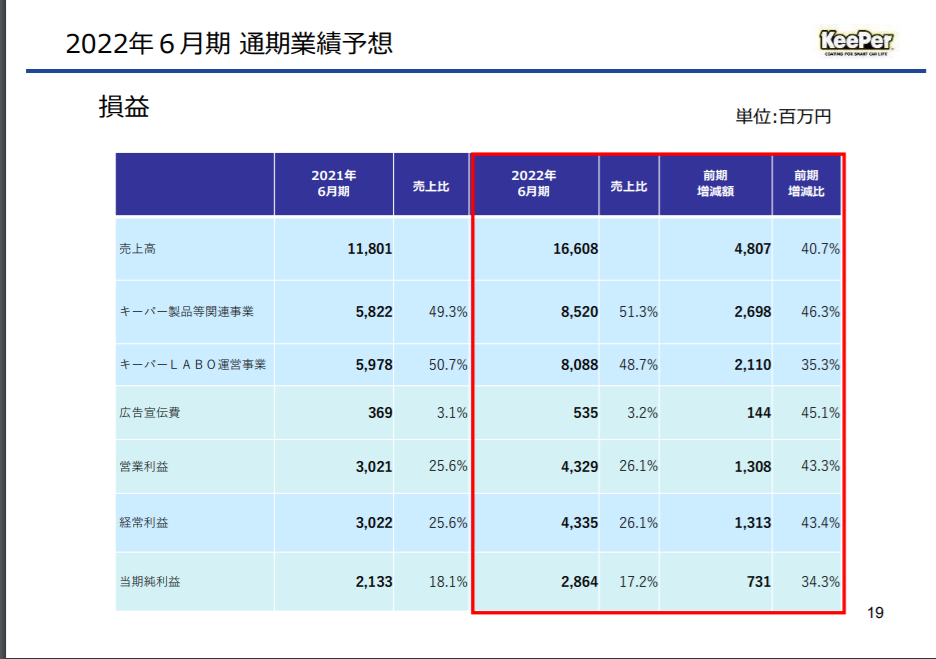Screen dimensions: 936x659
Task: Select the キーパーLABO運営事業 row label
Action: (192, 365)
